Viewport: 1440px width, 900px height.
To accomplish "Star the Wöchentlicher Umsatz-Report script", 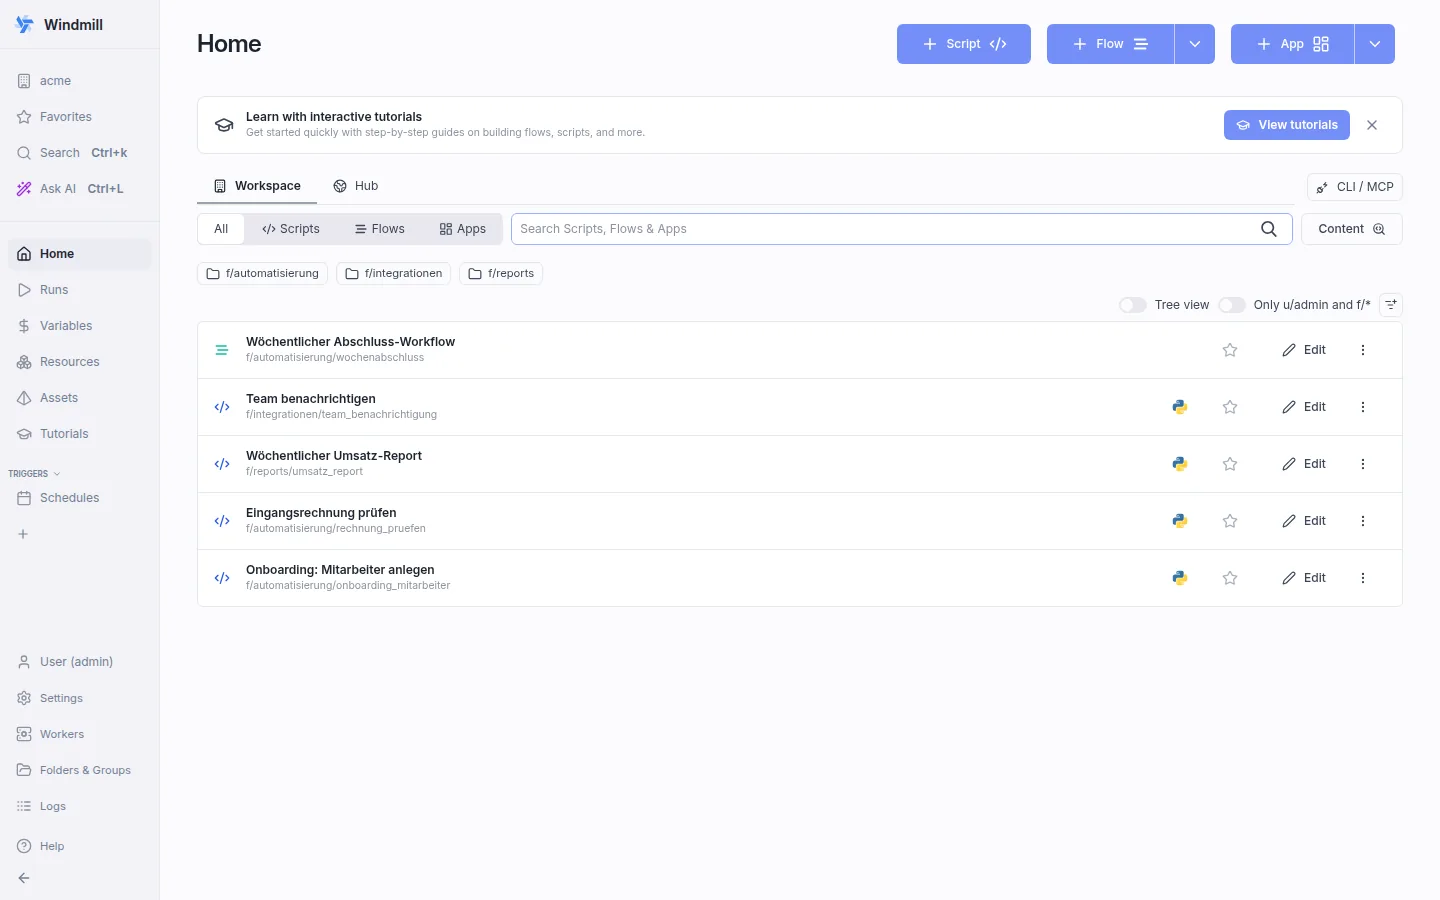I will point(1230,464).
